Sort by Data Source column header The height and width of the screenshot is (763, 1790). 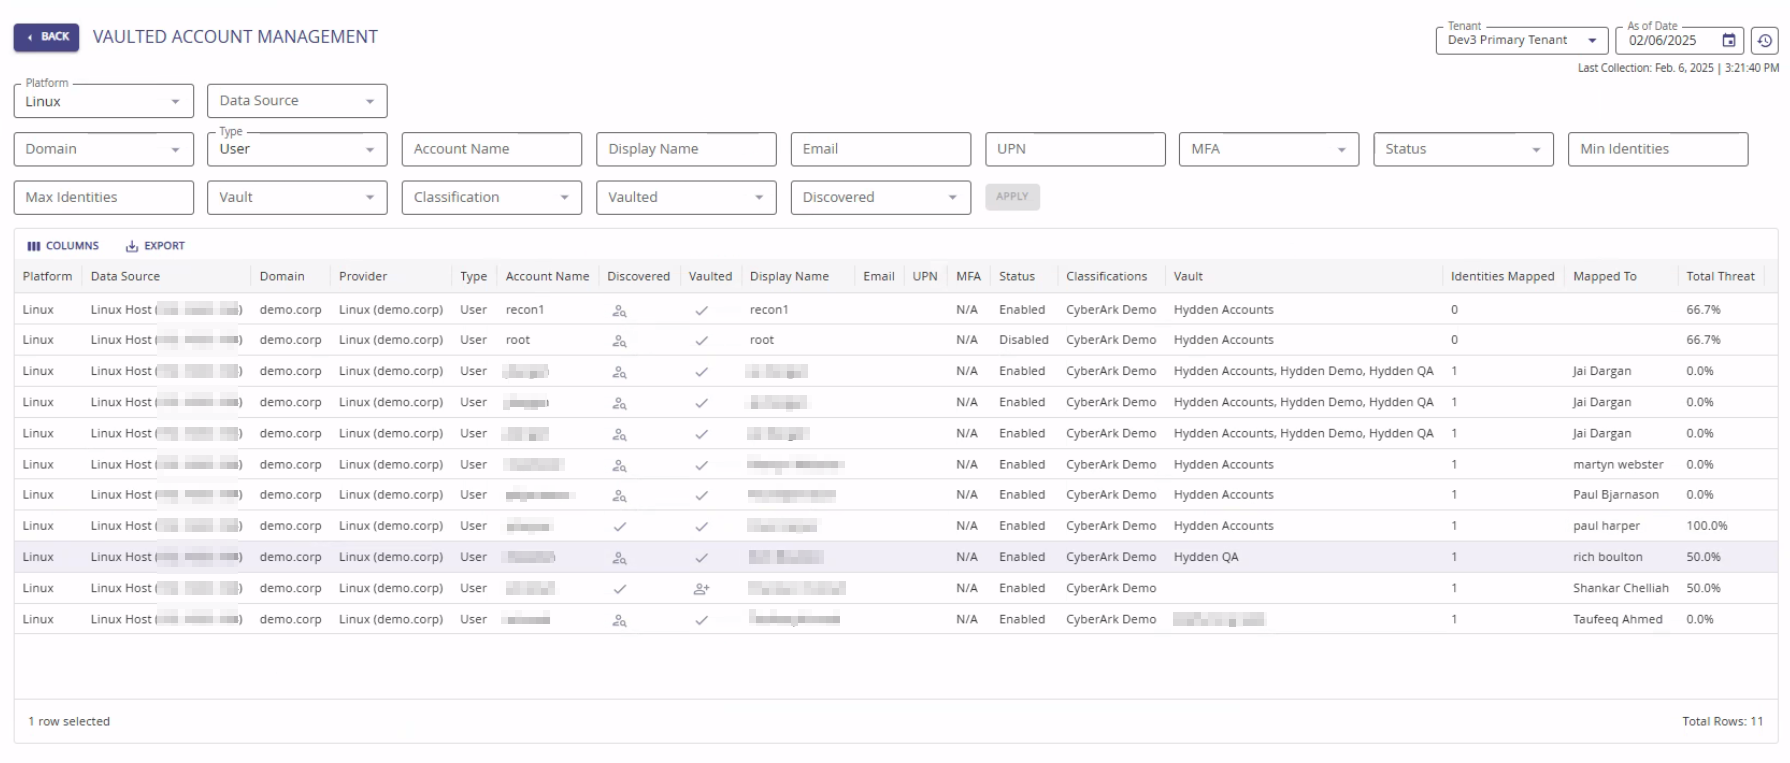[x=125, y=277]
